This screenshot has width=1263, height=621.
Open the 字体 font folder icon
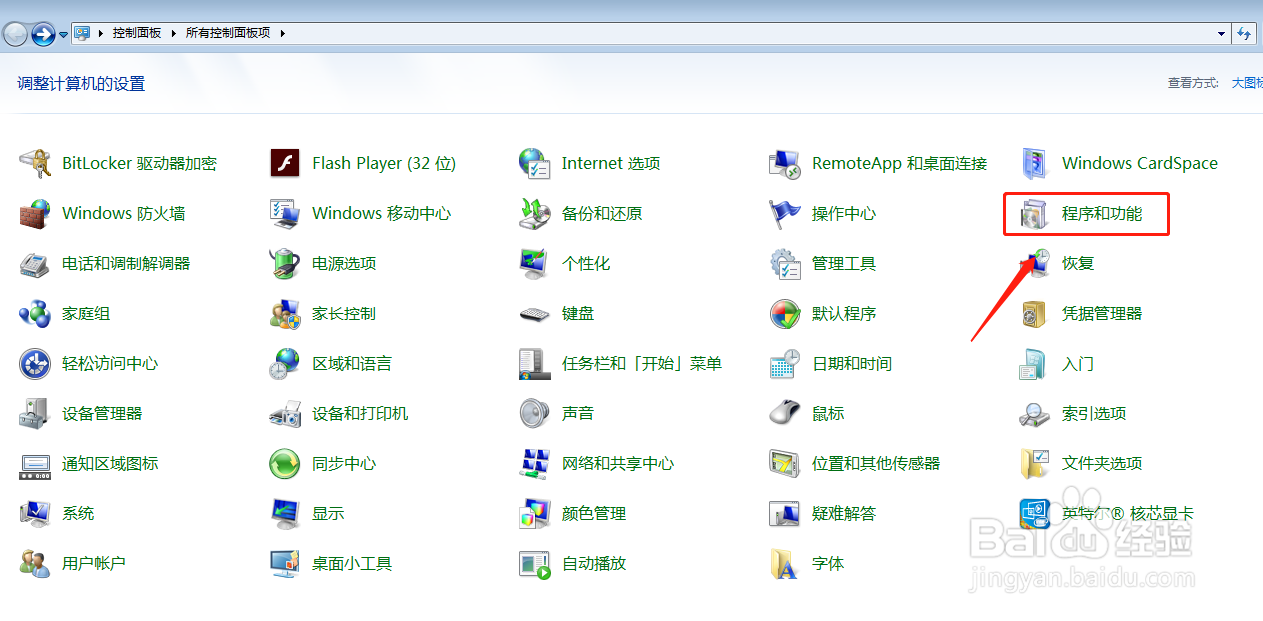(785, 563)
